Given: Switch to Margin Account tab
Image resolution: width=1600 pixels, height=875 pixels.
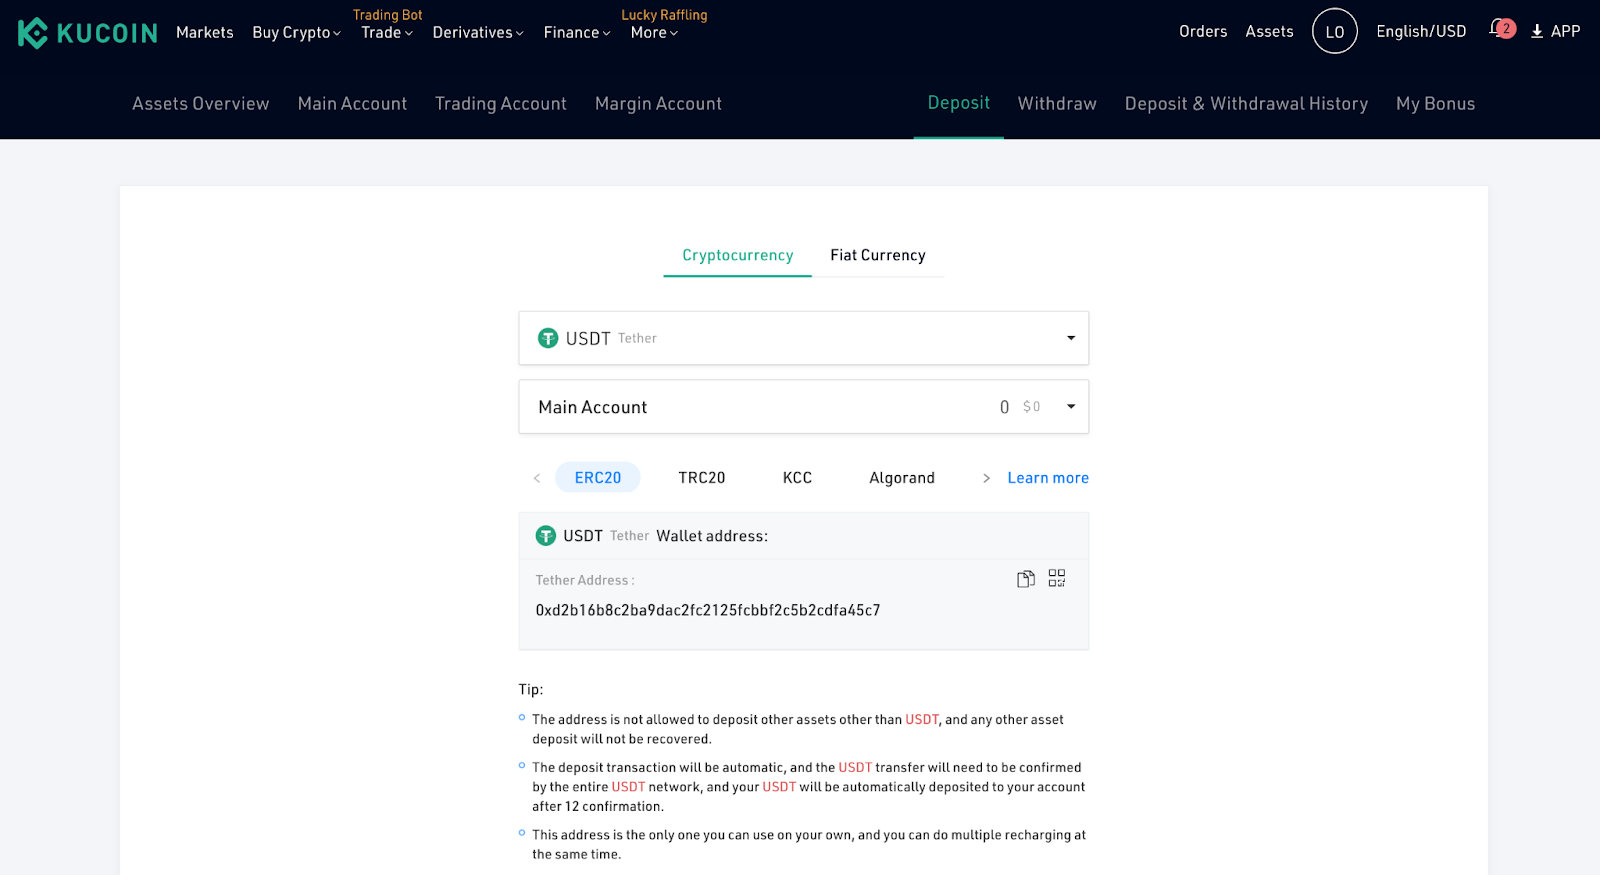Looking at the screenshot, I should 658,103.
